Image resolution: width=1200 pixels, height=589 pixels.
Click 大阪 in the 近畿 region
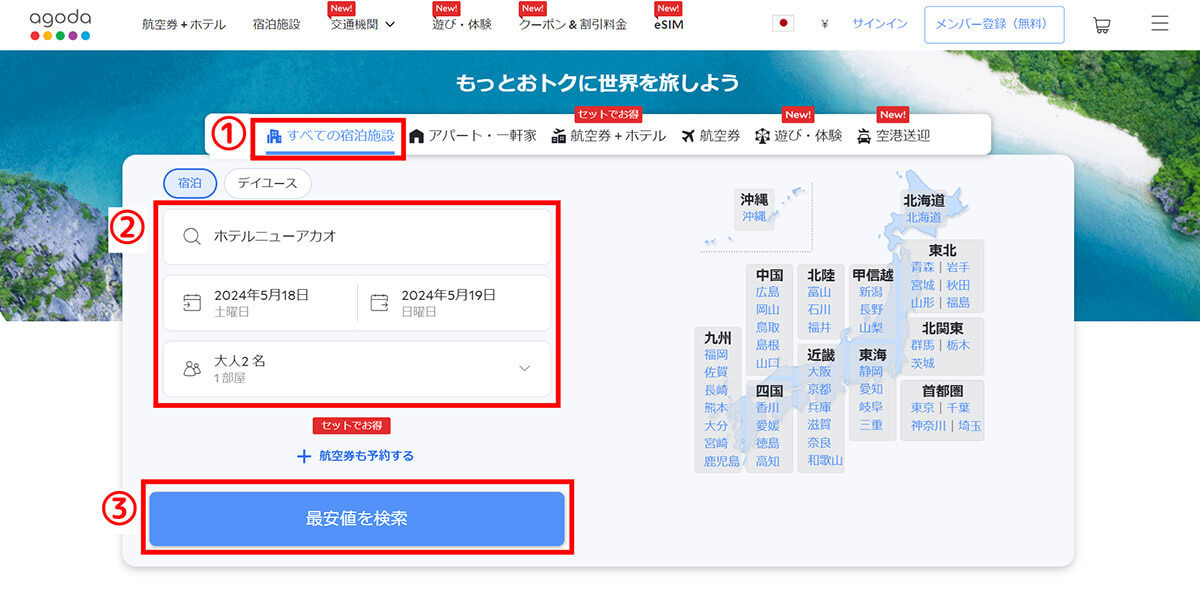[x=819, y=371]
